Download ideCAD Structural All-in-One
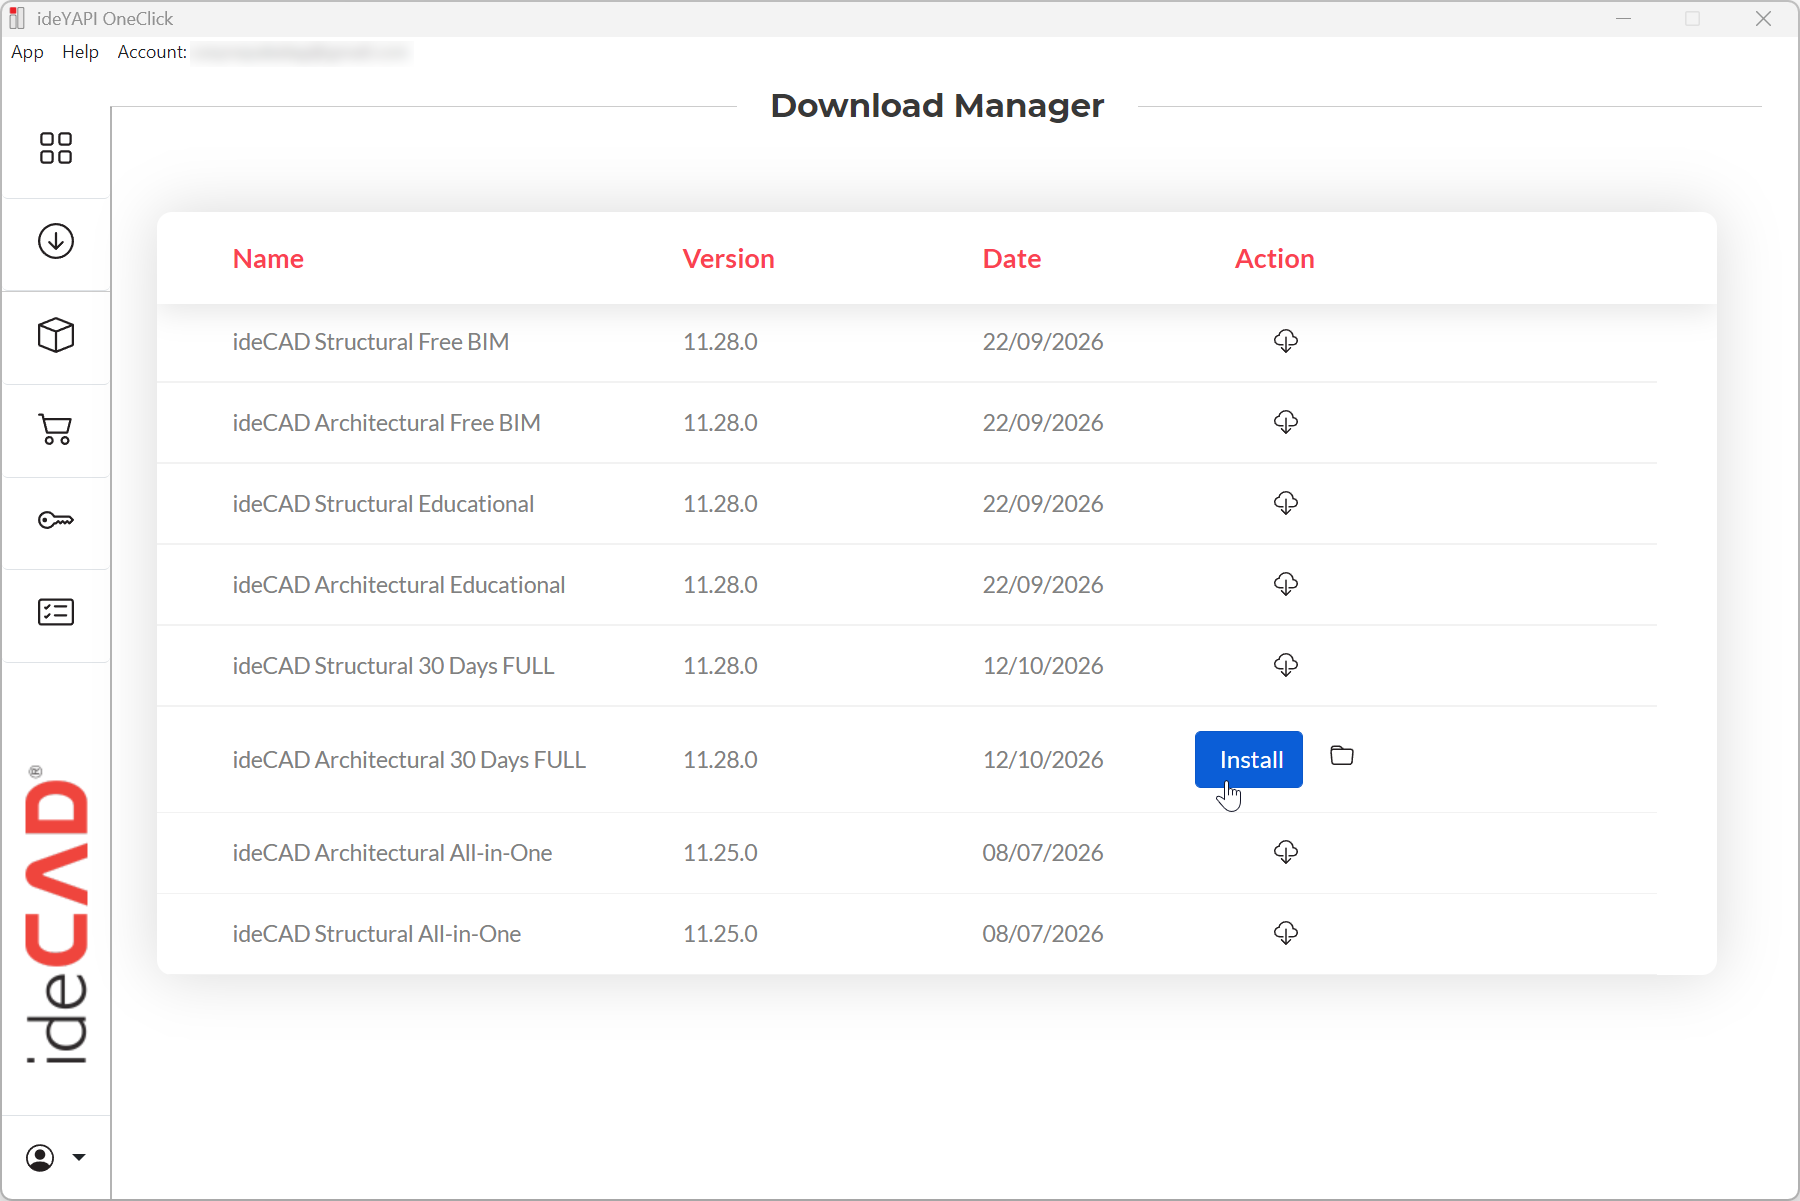 coord(1286,933)
